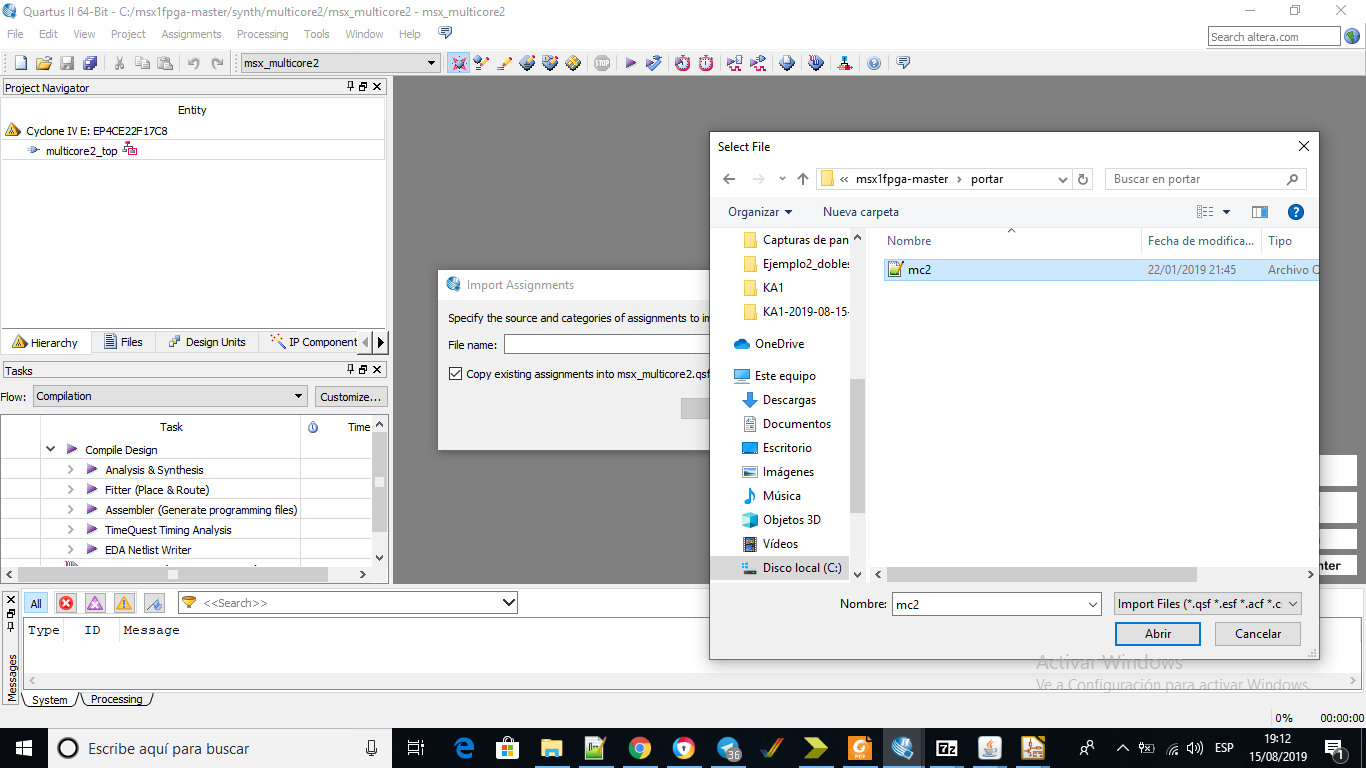Toggle the All messages filter button

coord(36,603)
